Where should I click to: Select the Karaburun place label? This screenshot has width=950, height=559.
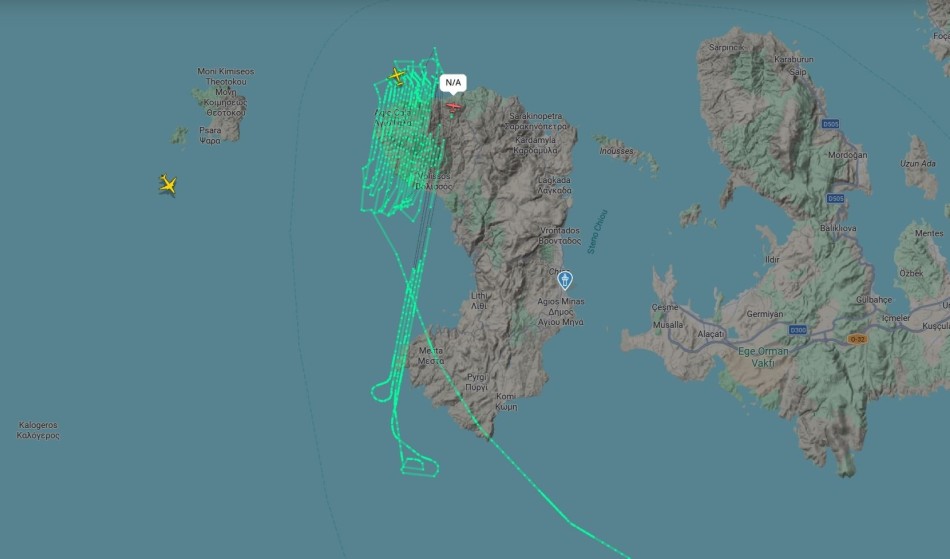794,59
